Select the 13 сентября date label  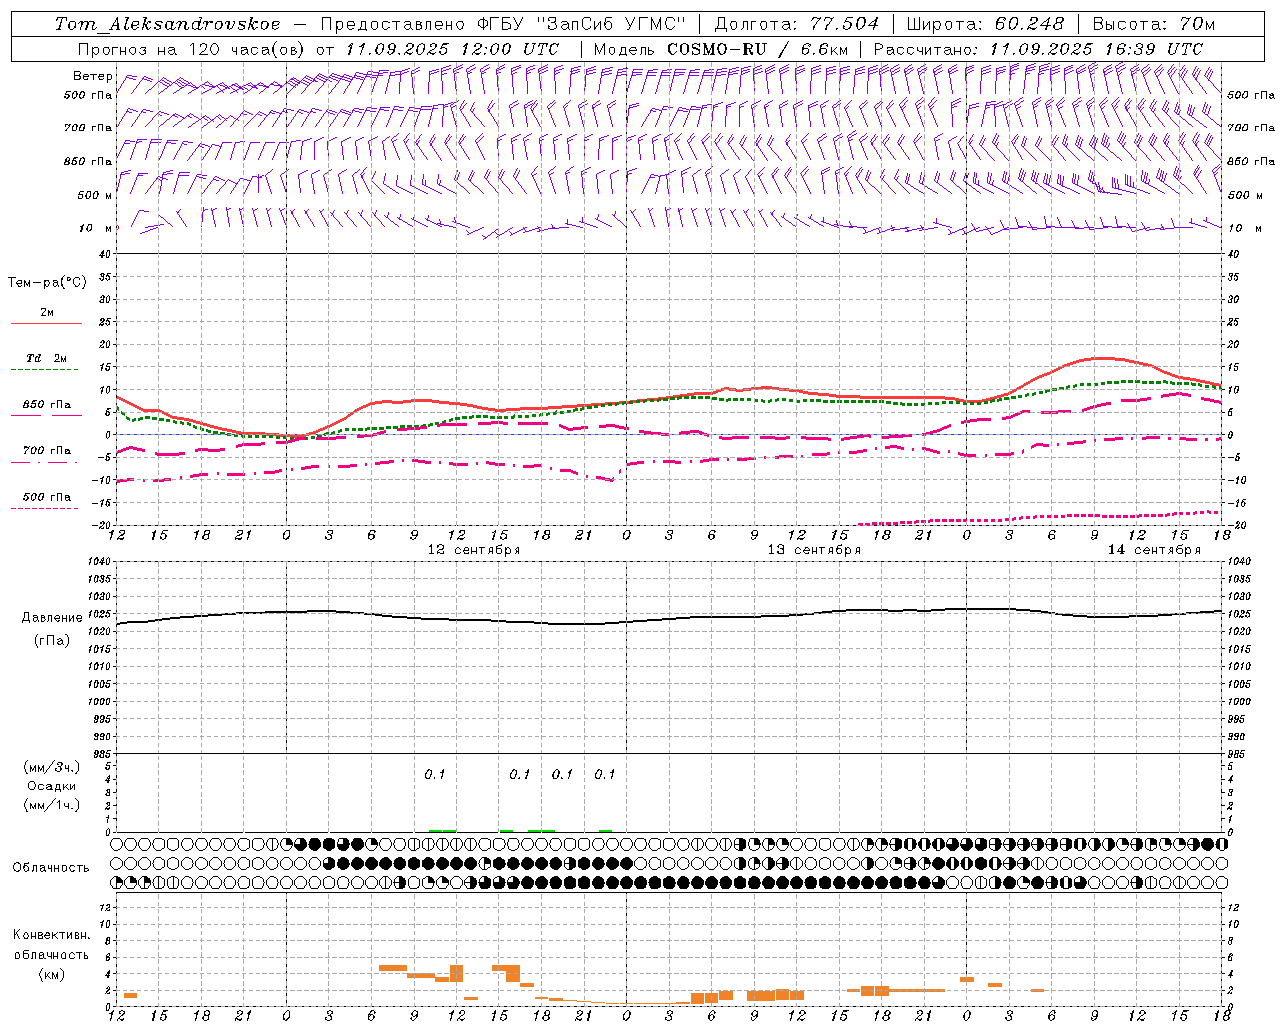(x=814, y=550)
